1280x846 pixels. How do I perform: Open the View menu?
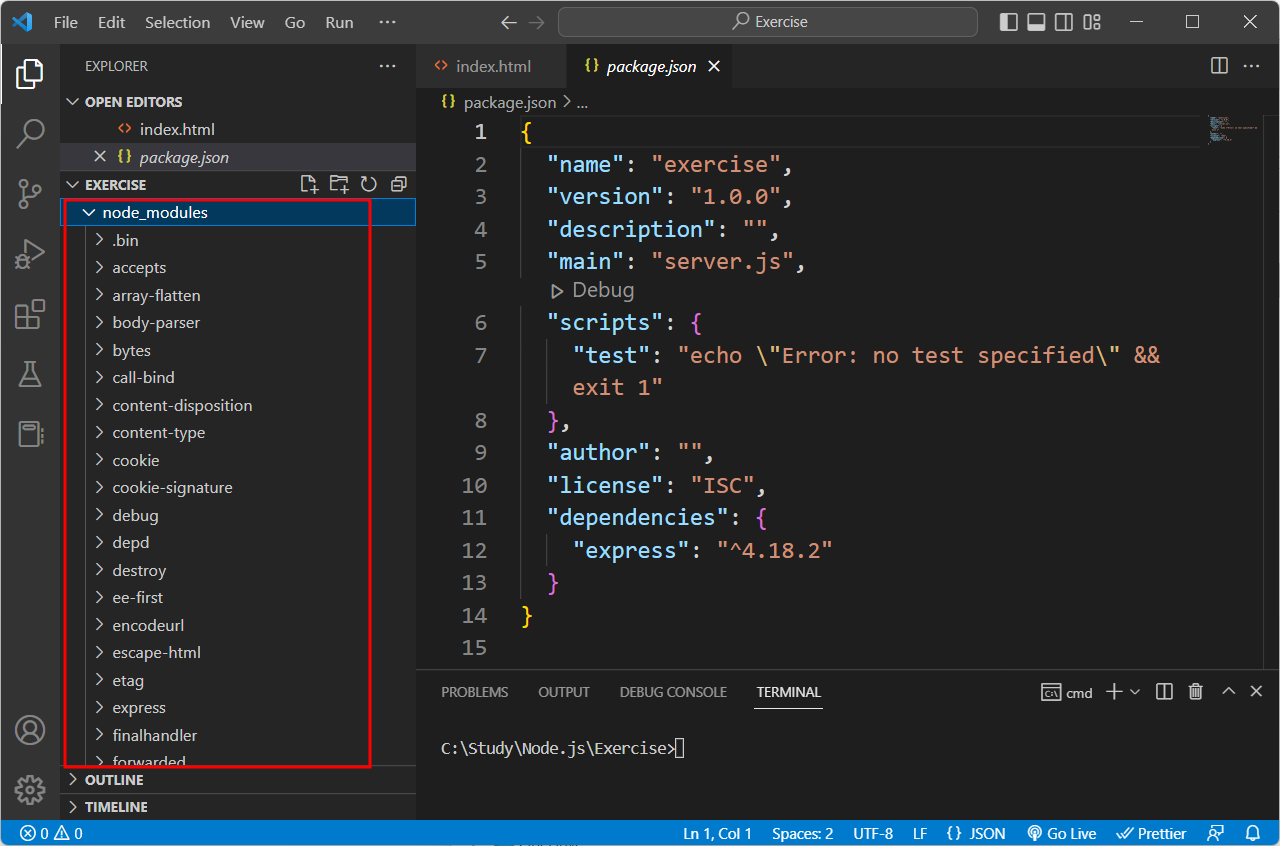248,22
